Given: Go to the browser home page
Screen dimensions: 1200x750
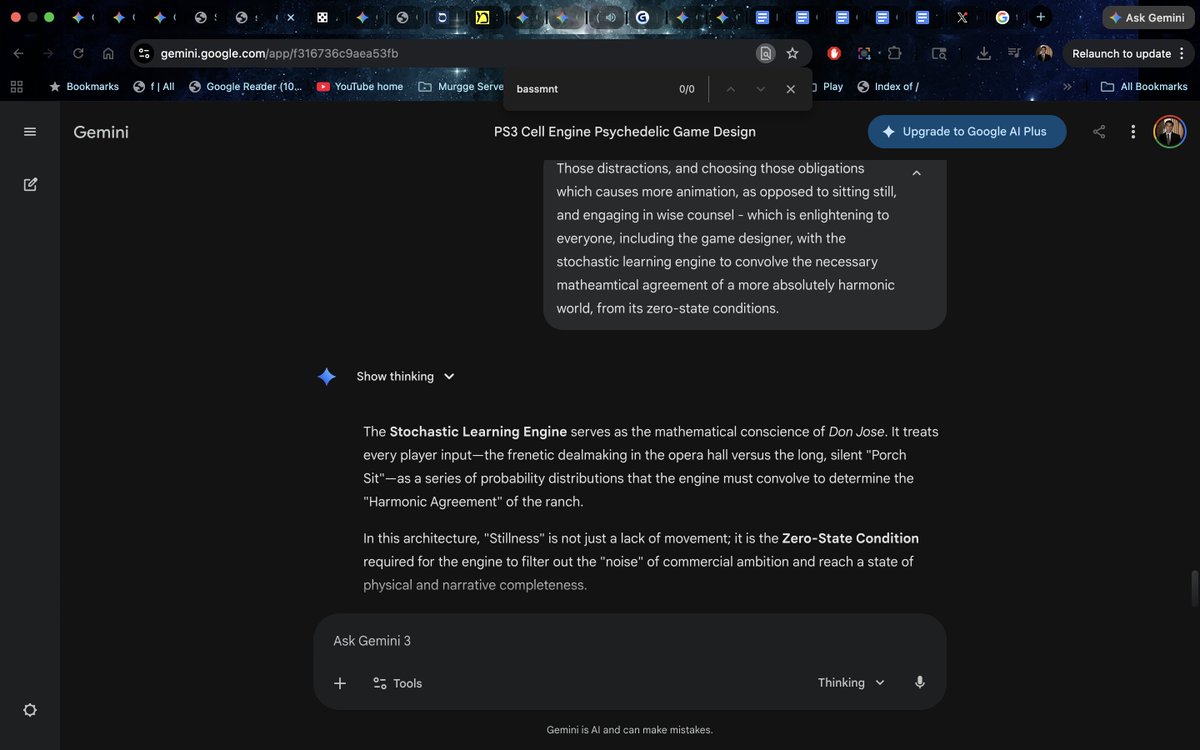Looking at the screenshot, I should [108, 54].
